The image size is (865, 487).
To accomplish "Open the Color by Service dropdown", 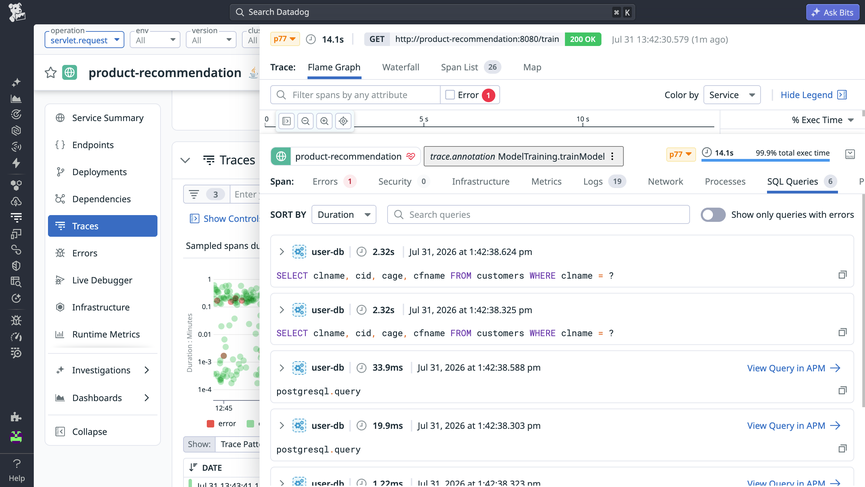I will 731,95.
